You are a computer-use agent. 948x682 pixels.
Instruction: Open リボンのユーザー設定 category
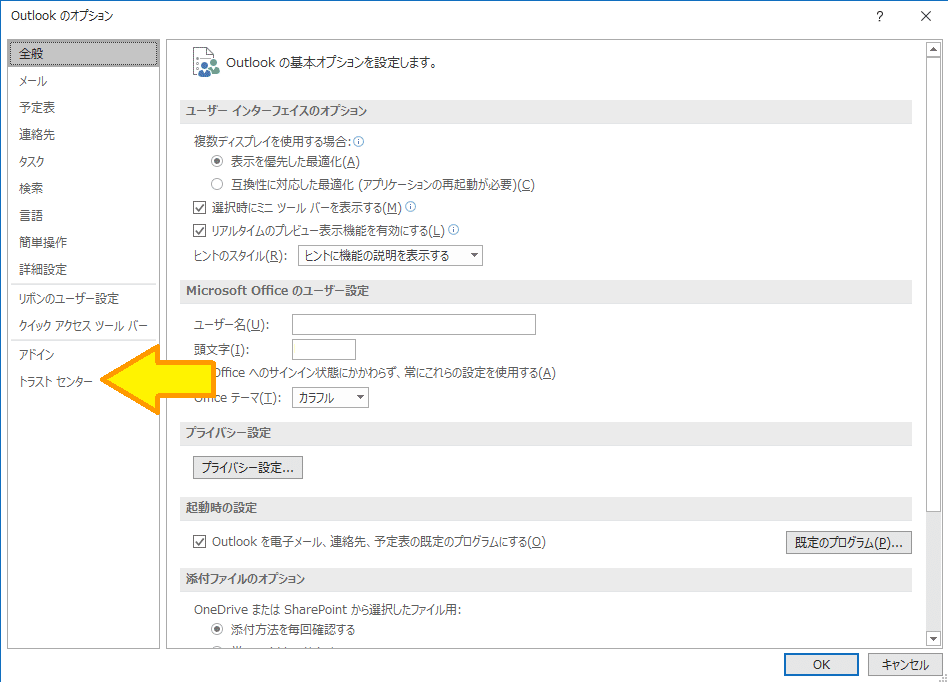pyautogui.click(x=83, y=298)
